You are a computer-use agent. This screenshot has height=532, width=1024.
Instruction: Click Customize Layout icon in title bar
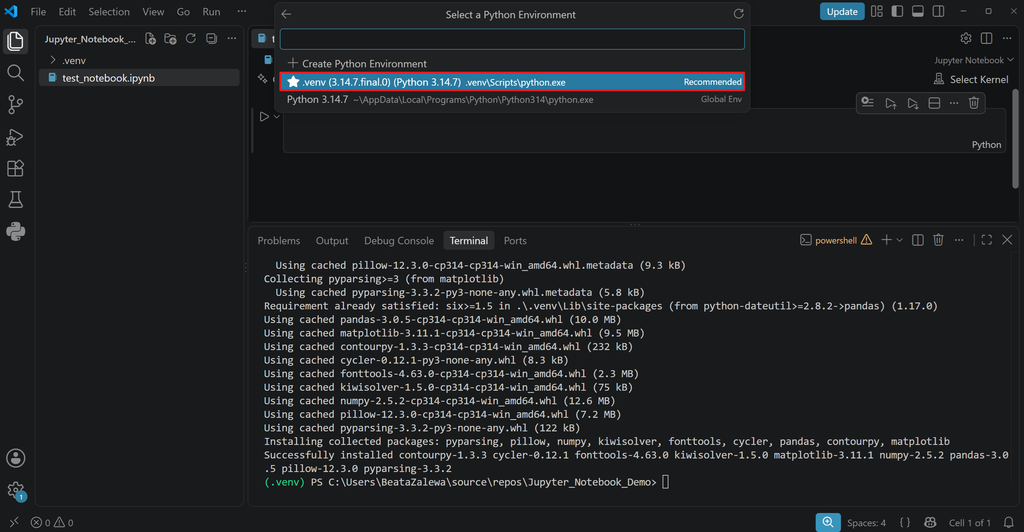pyautogui.click(x=876, y=11)
